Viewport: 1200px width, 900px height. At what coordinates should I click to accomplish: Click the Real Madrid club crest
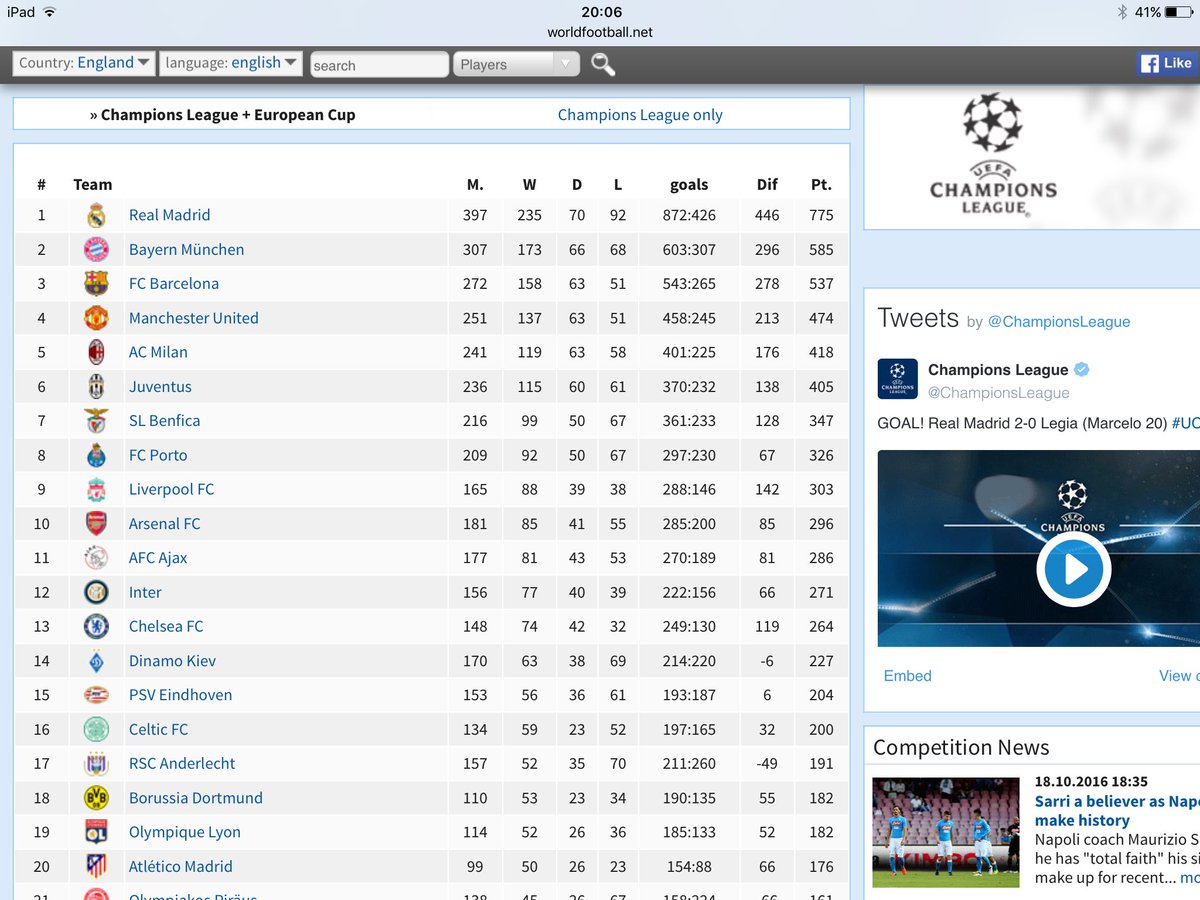[96, 215]
